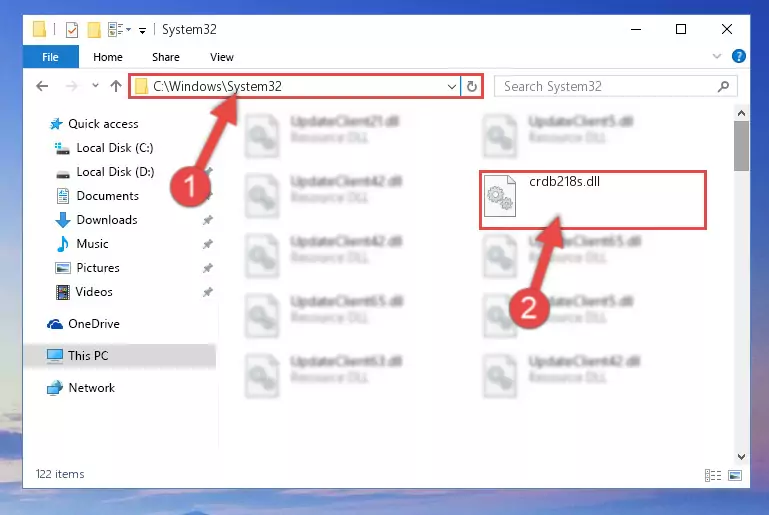769x515 pixels.
Task: Close the System32 window
Action: tap(727, 29)
